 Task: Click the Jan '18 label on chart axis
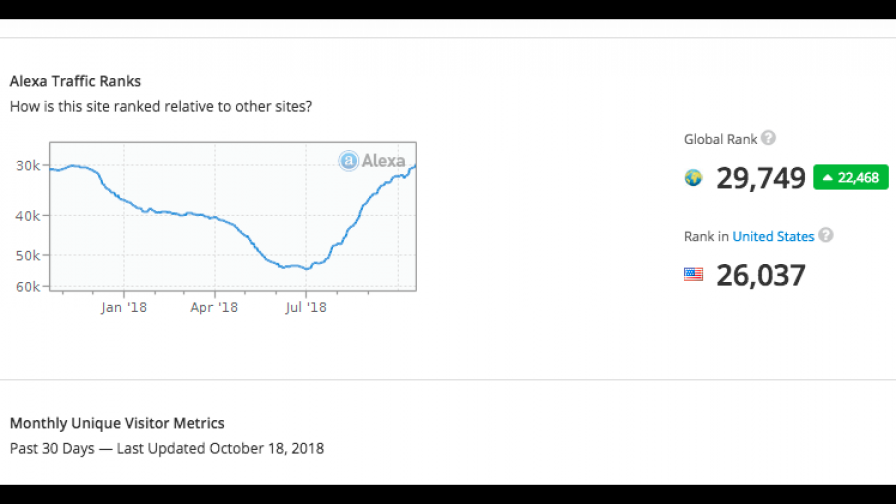point(124,308)
